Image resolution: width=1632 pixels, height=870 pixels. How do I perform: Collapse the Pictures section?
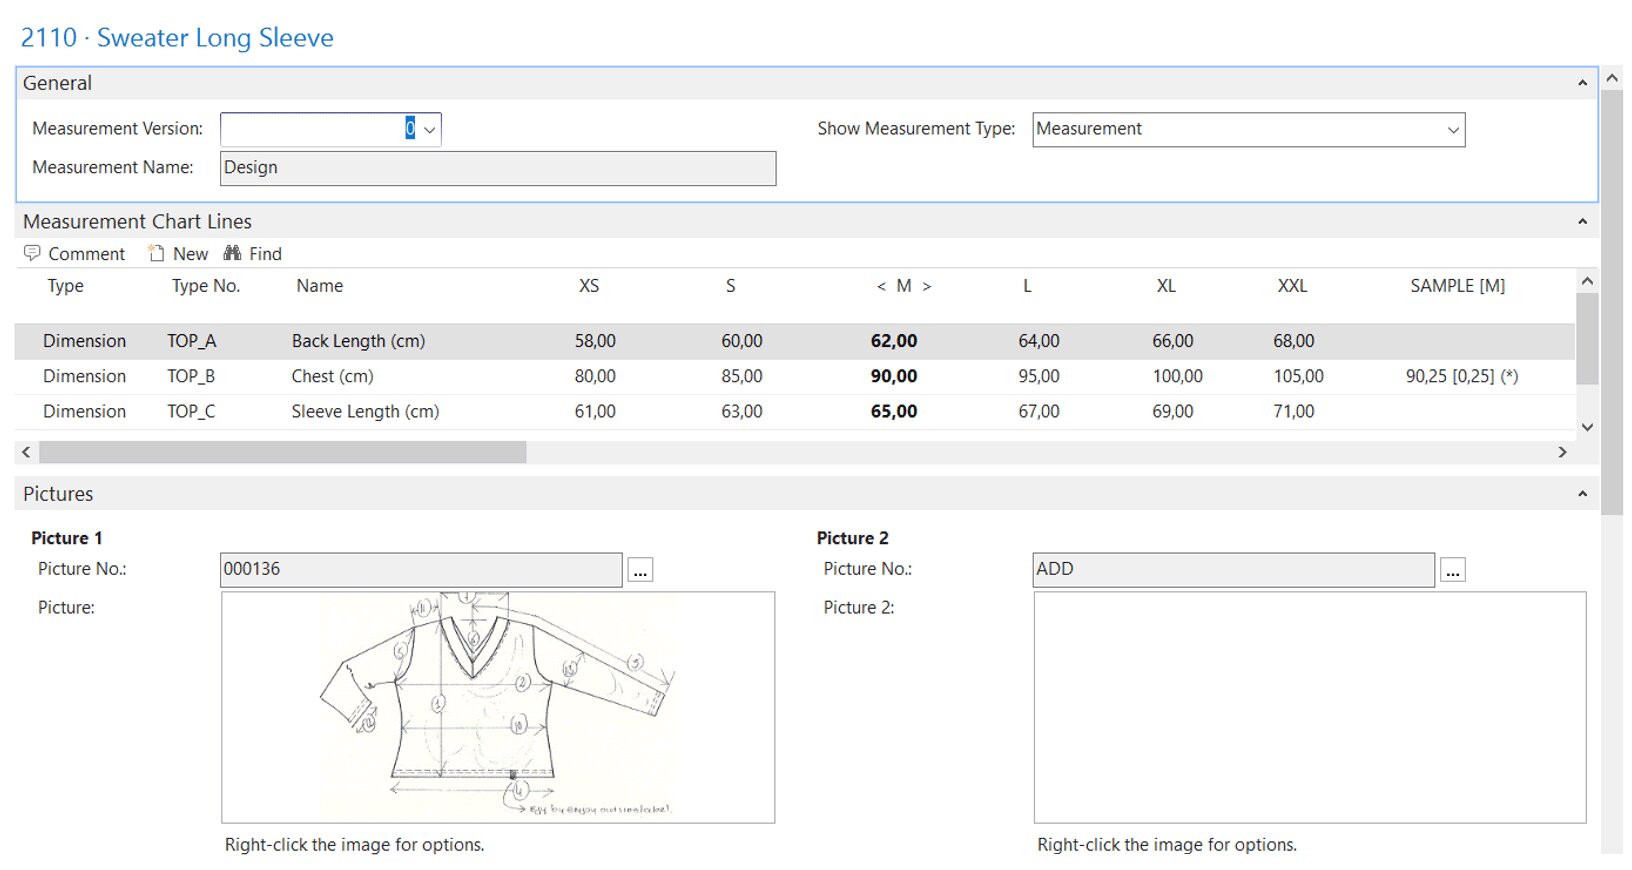(x=1582, y=494)
